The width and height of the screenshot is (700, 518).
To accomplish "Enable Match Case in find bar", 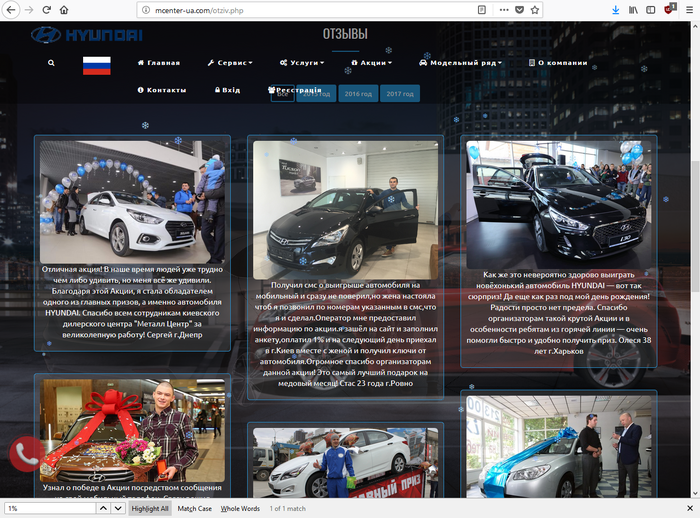I will 194,508.
